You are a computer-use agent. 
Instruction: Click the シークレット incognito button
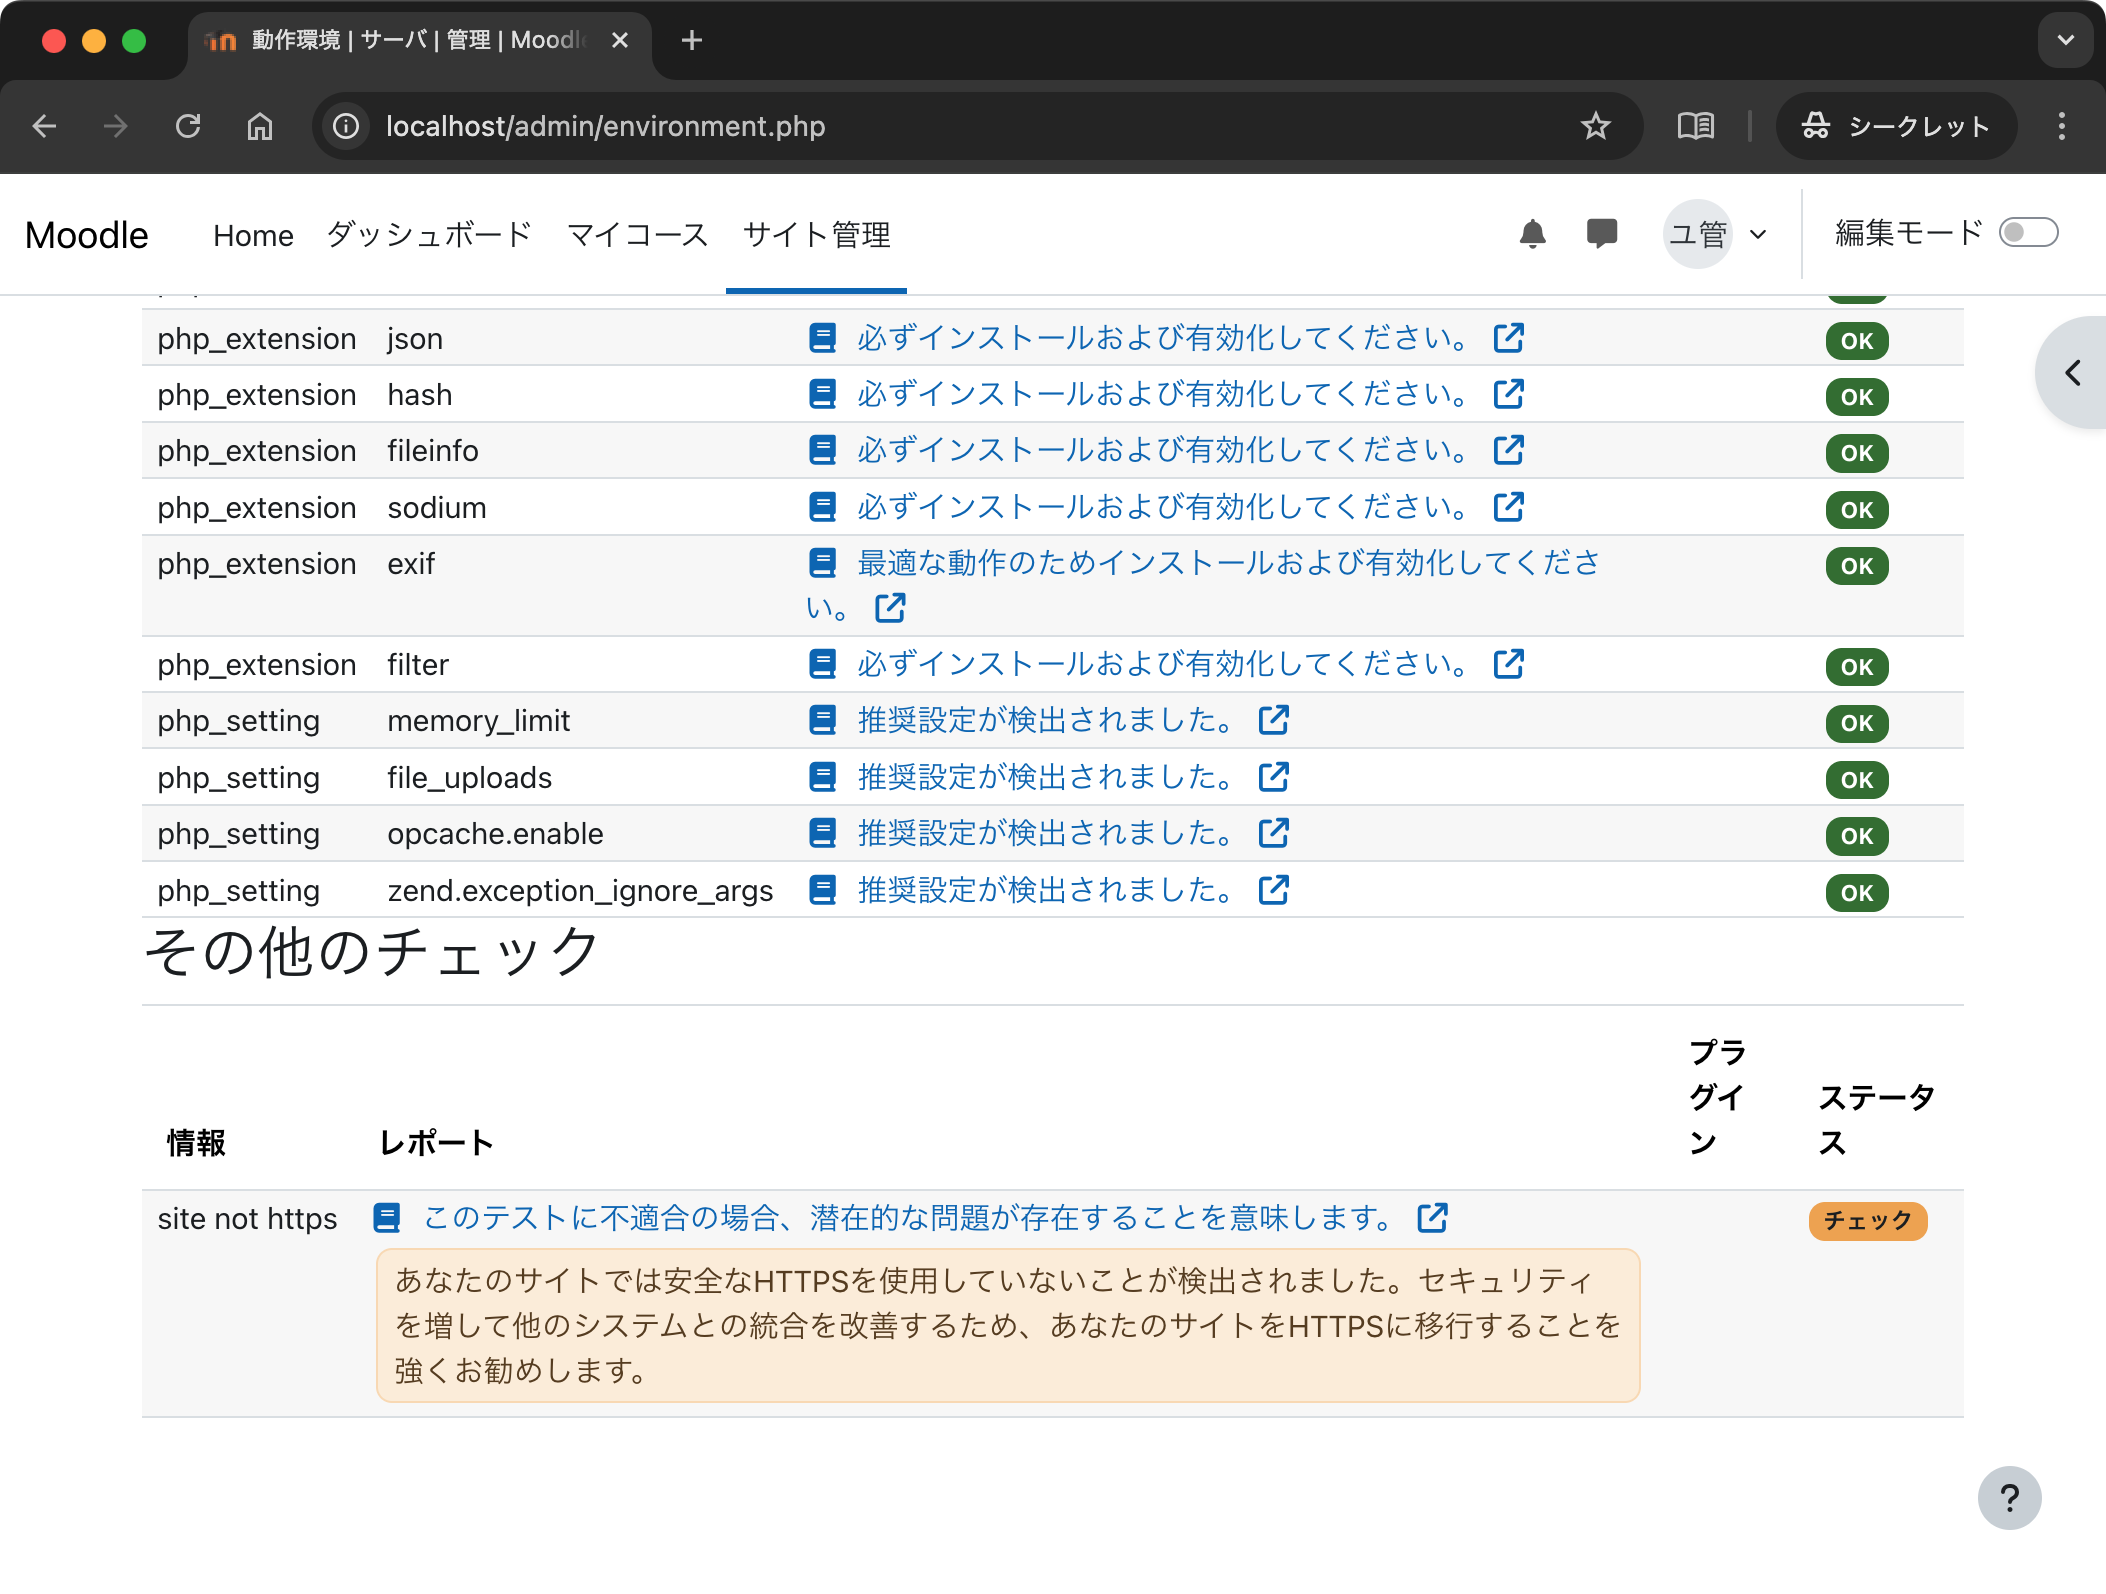tap(1895, 126)
